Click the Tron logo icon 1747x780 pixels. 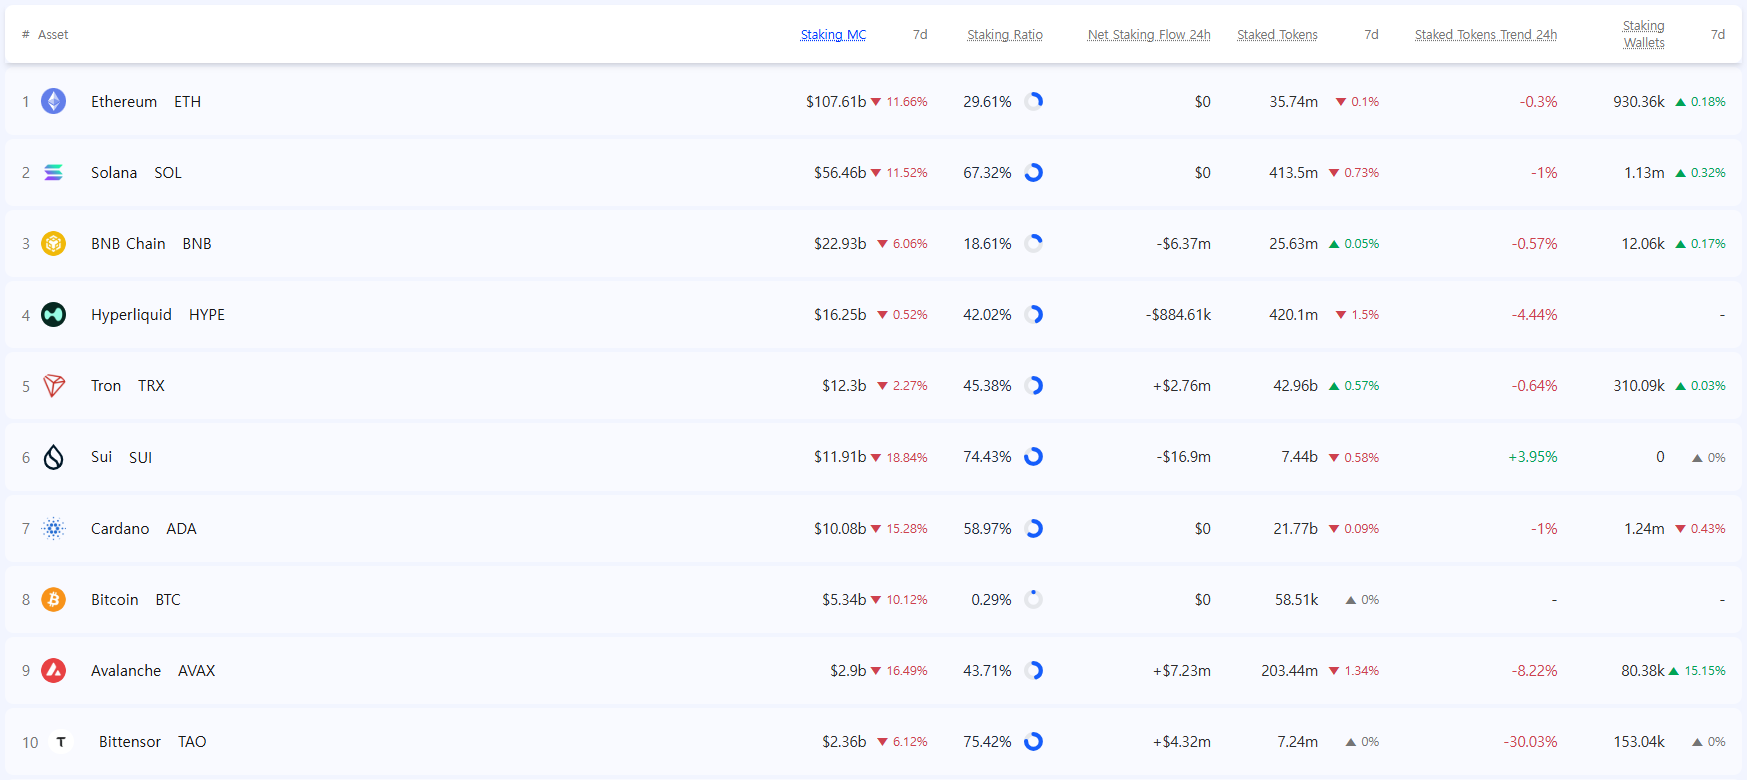(x=54, y=386)
